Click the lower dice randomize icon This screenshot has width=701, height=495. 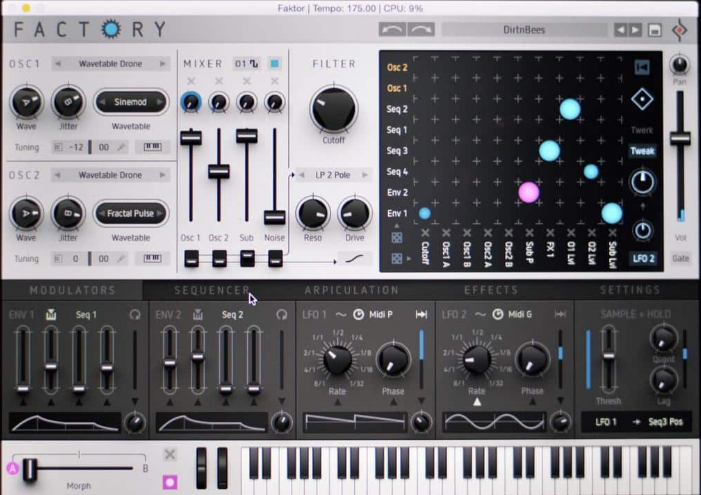coord(397,258)
